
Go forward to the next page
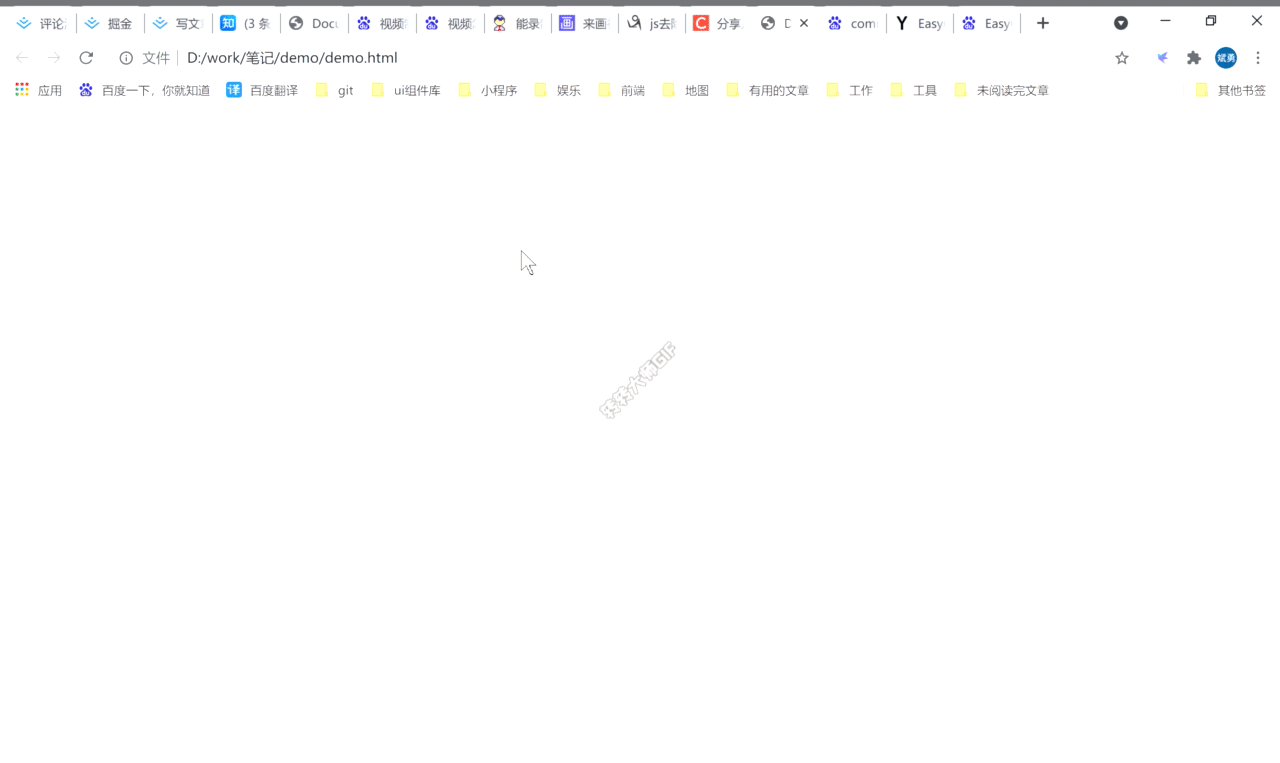[54, 58]
